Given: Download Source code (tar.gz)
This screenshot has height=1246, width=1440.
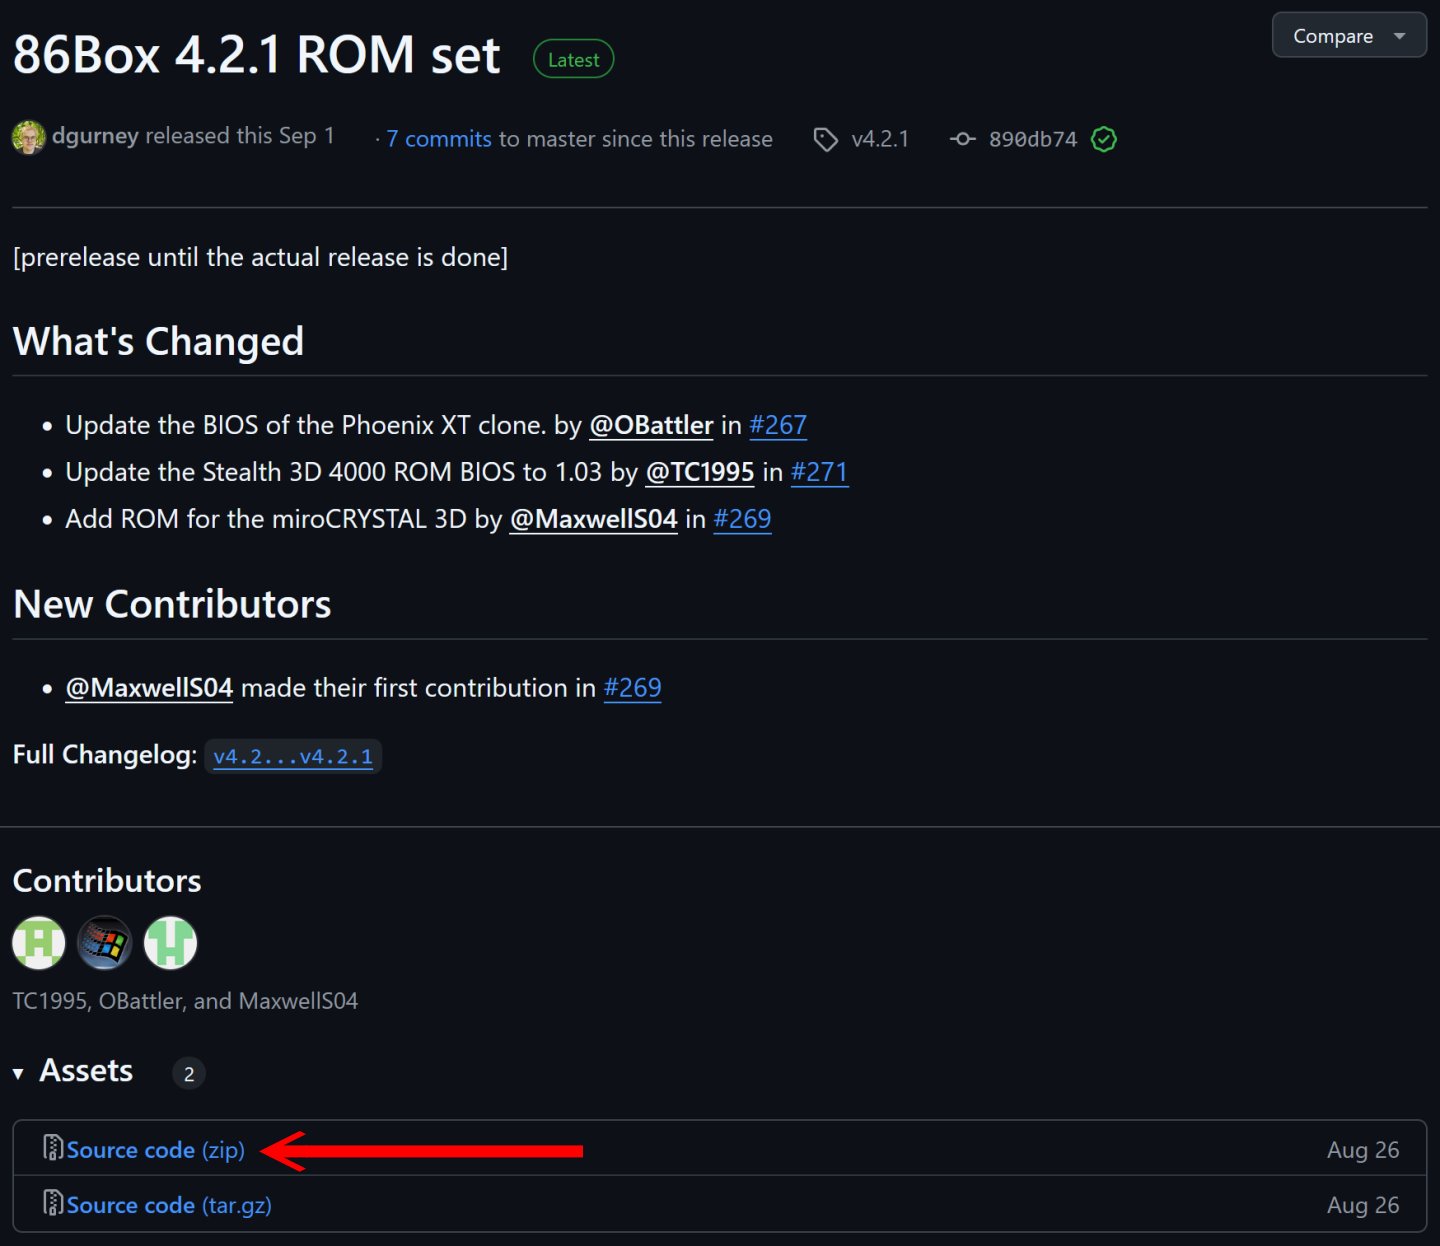Looking at the screenshot, I should coord(169,1205).
